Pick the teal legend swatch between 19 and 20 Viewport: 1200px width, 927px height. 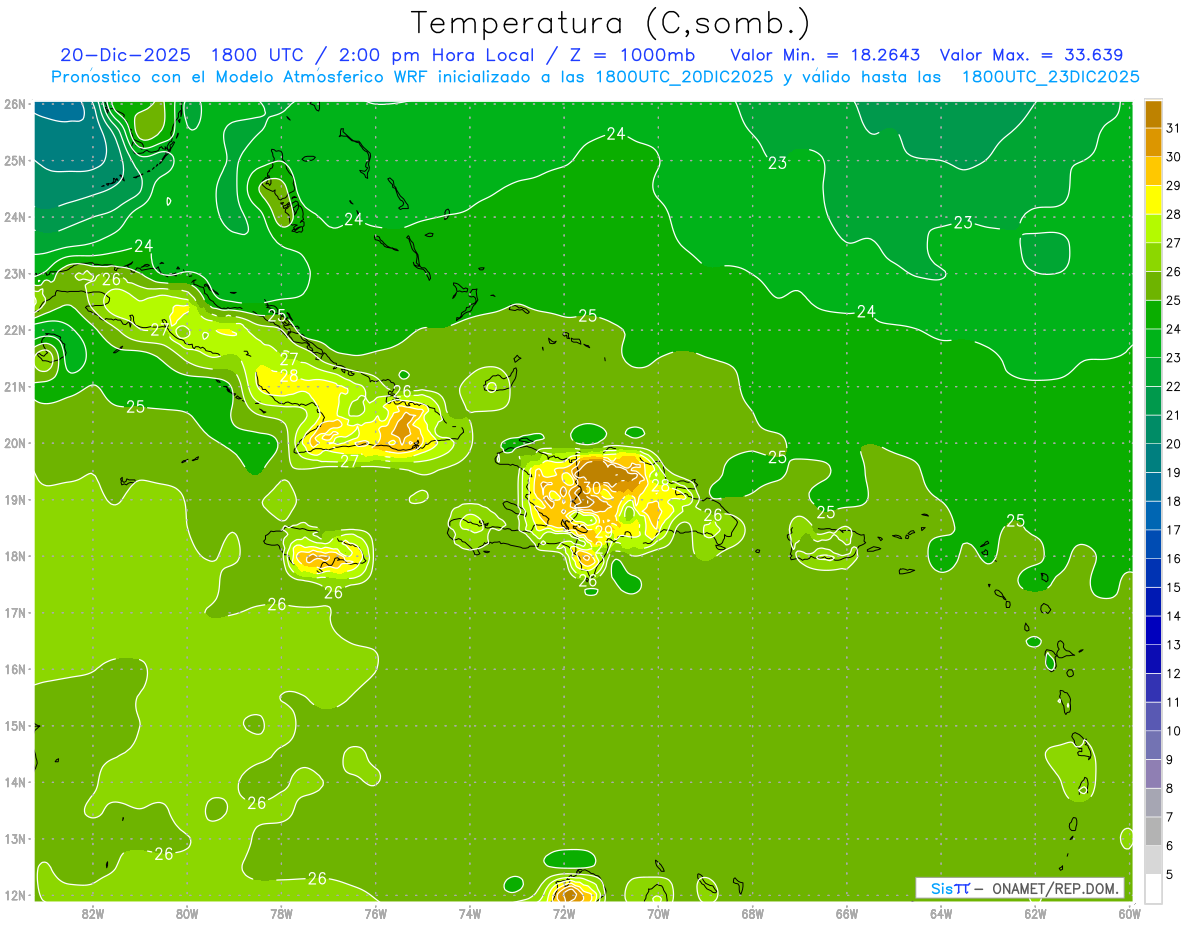tap(1153, 458)
